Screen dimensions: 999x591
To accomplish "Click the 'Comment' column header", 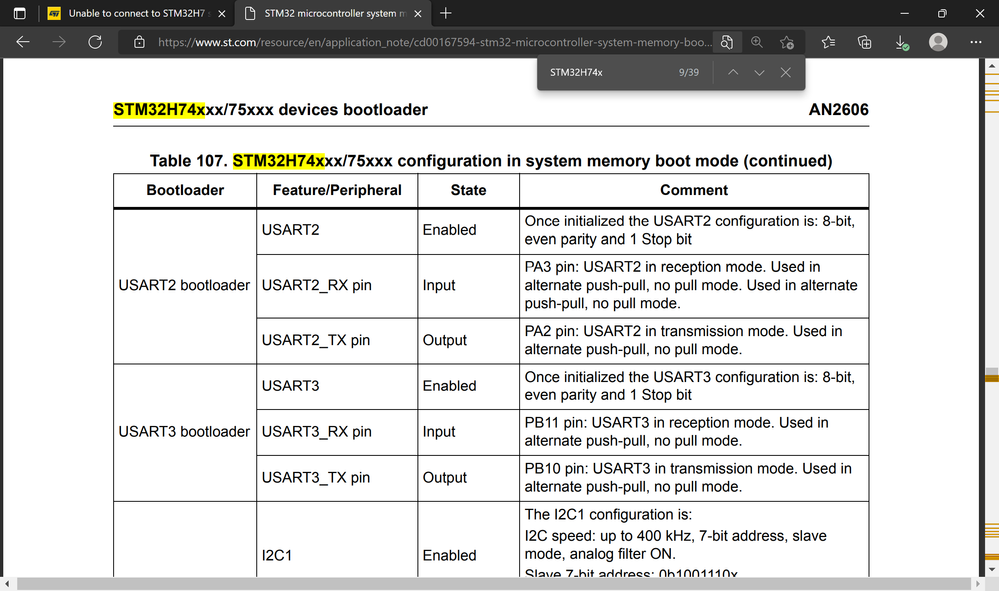I will click(694, 190).
